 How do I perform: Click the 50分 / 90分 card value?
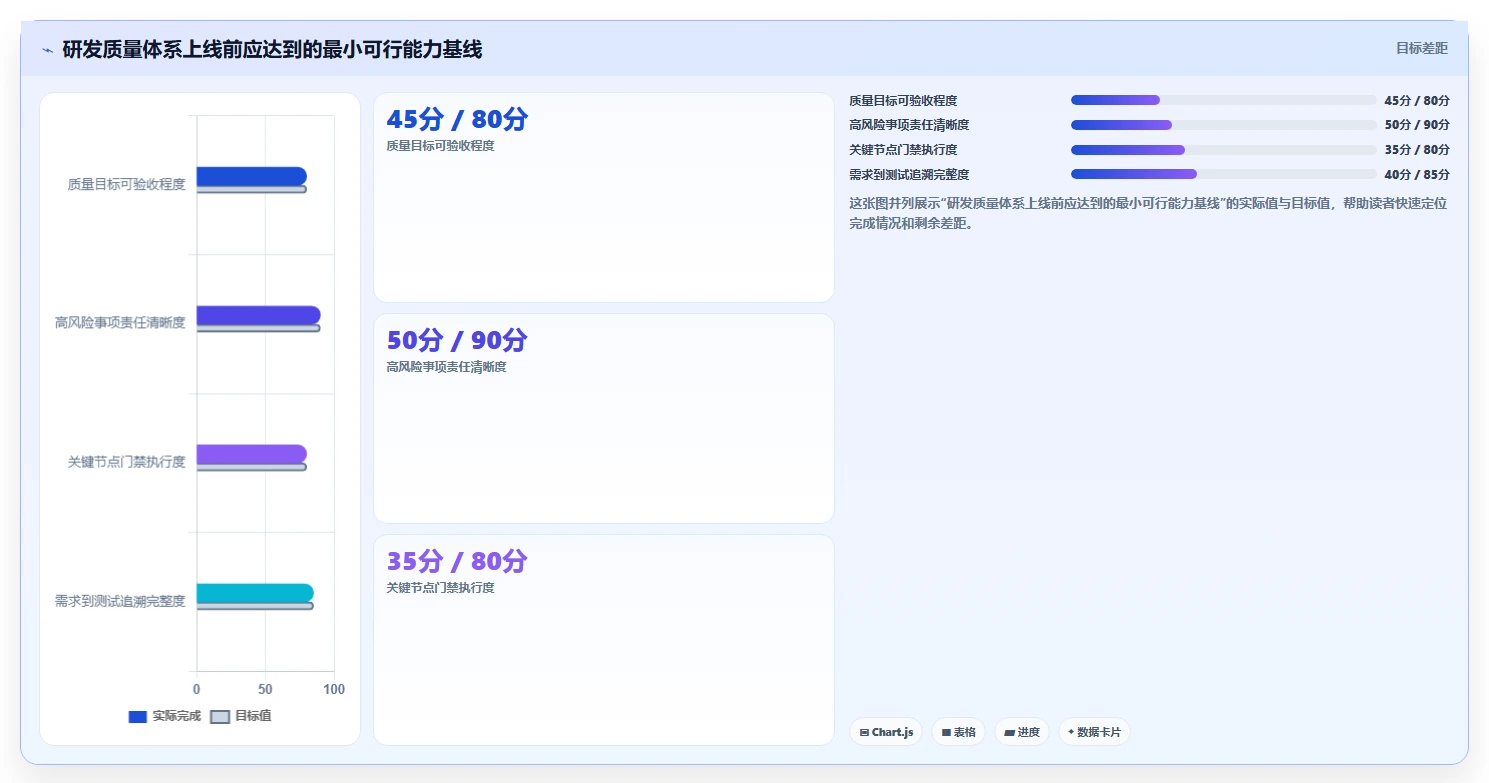coord(457,341)
